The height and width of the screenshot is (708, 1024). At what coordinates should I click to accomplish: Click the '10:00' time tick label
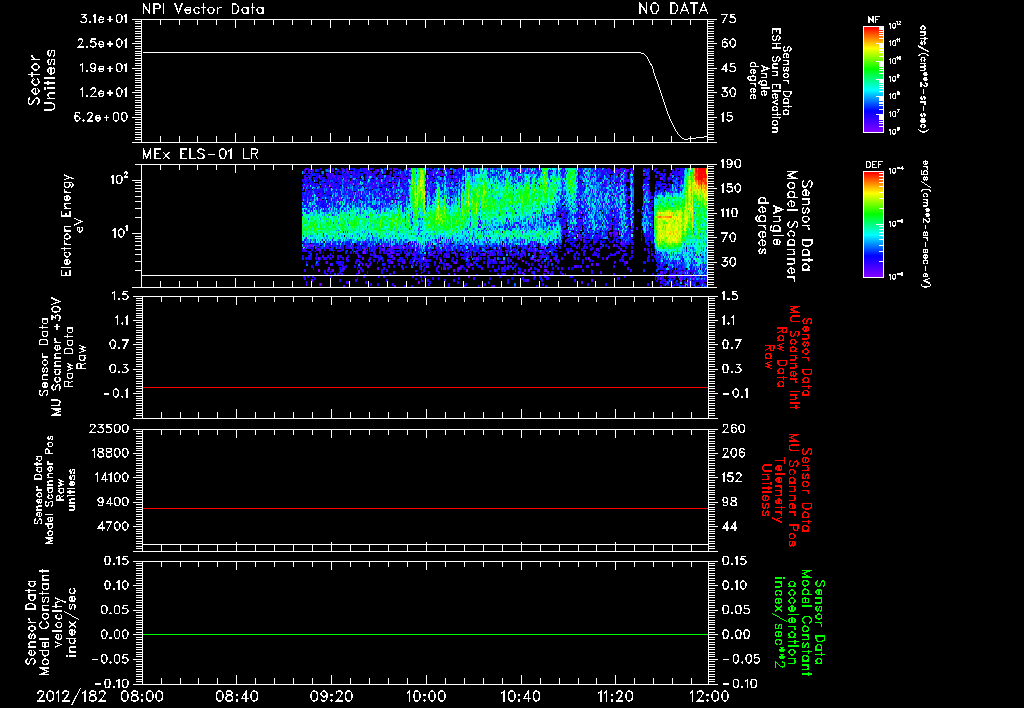coord(426,696)
